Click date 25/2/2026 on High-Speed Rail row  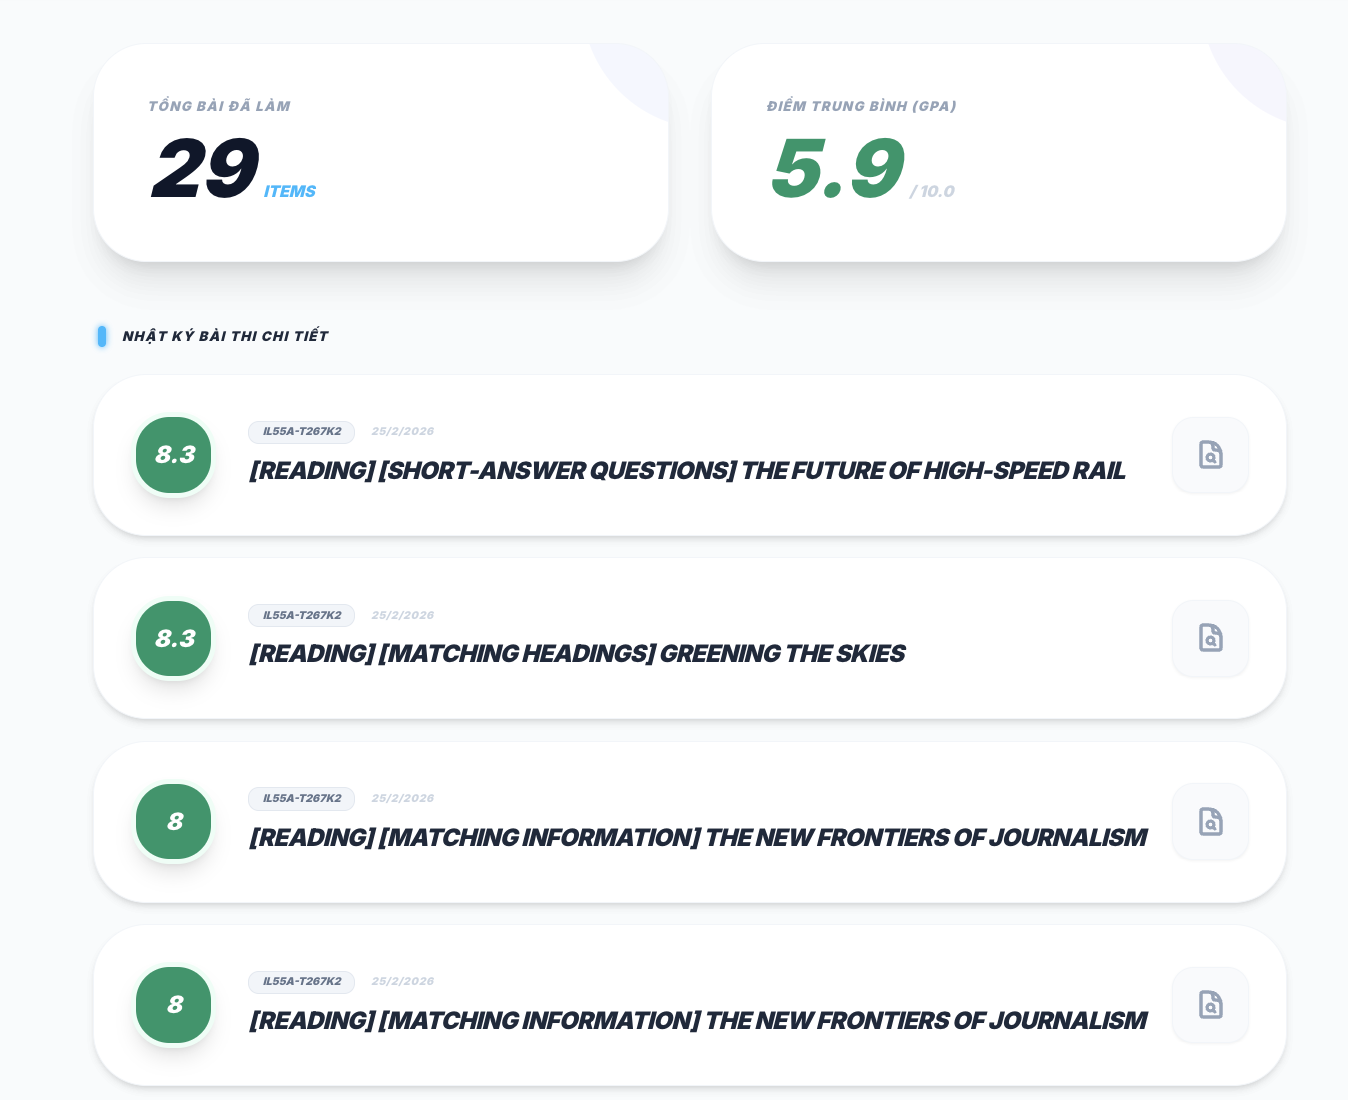click(402, 432)
